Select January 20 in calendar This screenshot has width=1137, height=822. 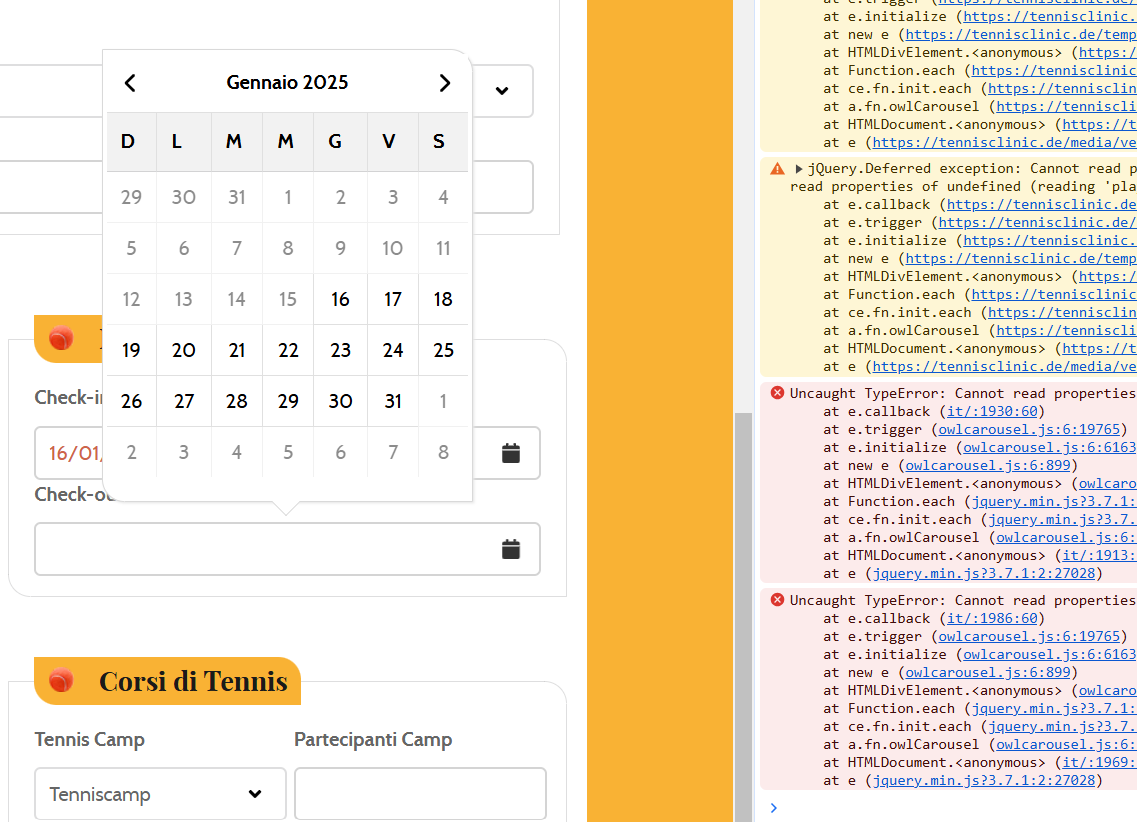pyautogui.click(x=183, y=350)
